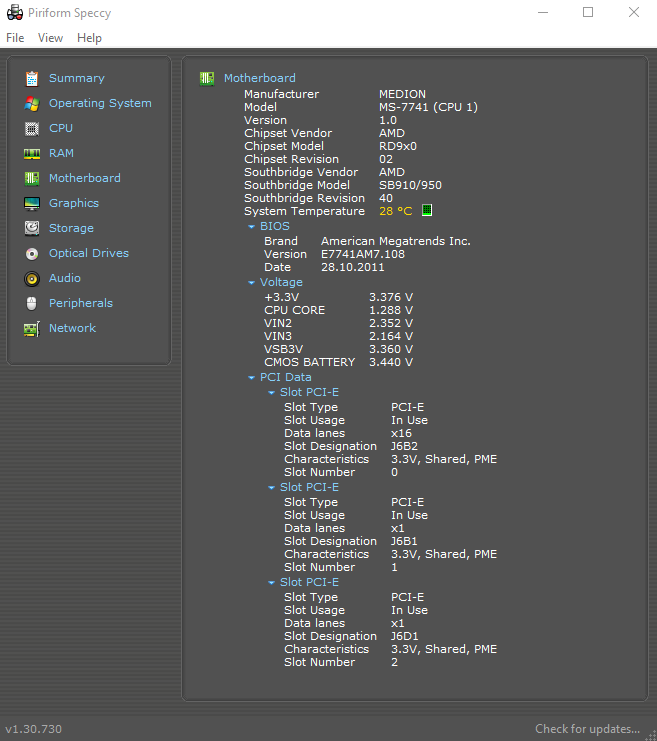Select the +3.3V voltage reading 3.376 V
The image size is (657, 741).
coord(391,297)
